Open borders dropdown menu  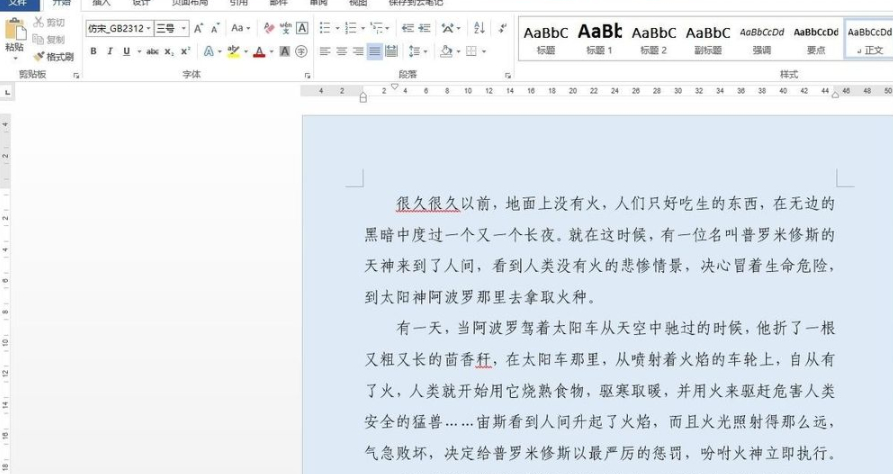click(483, 52)
